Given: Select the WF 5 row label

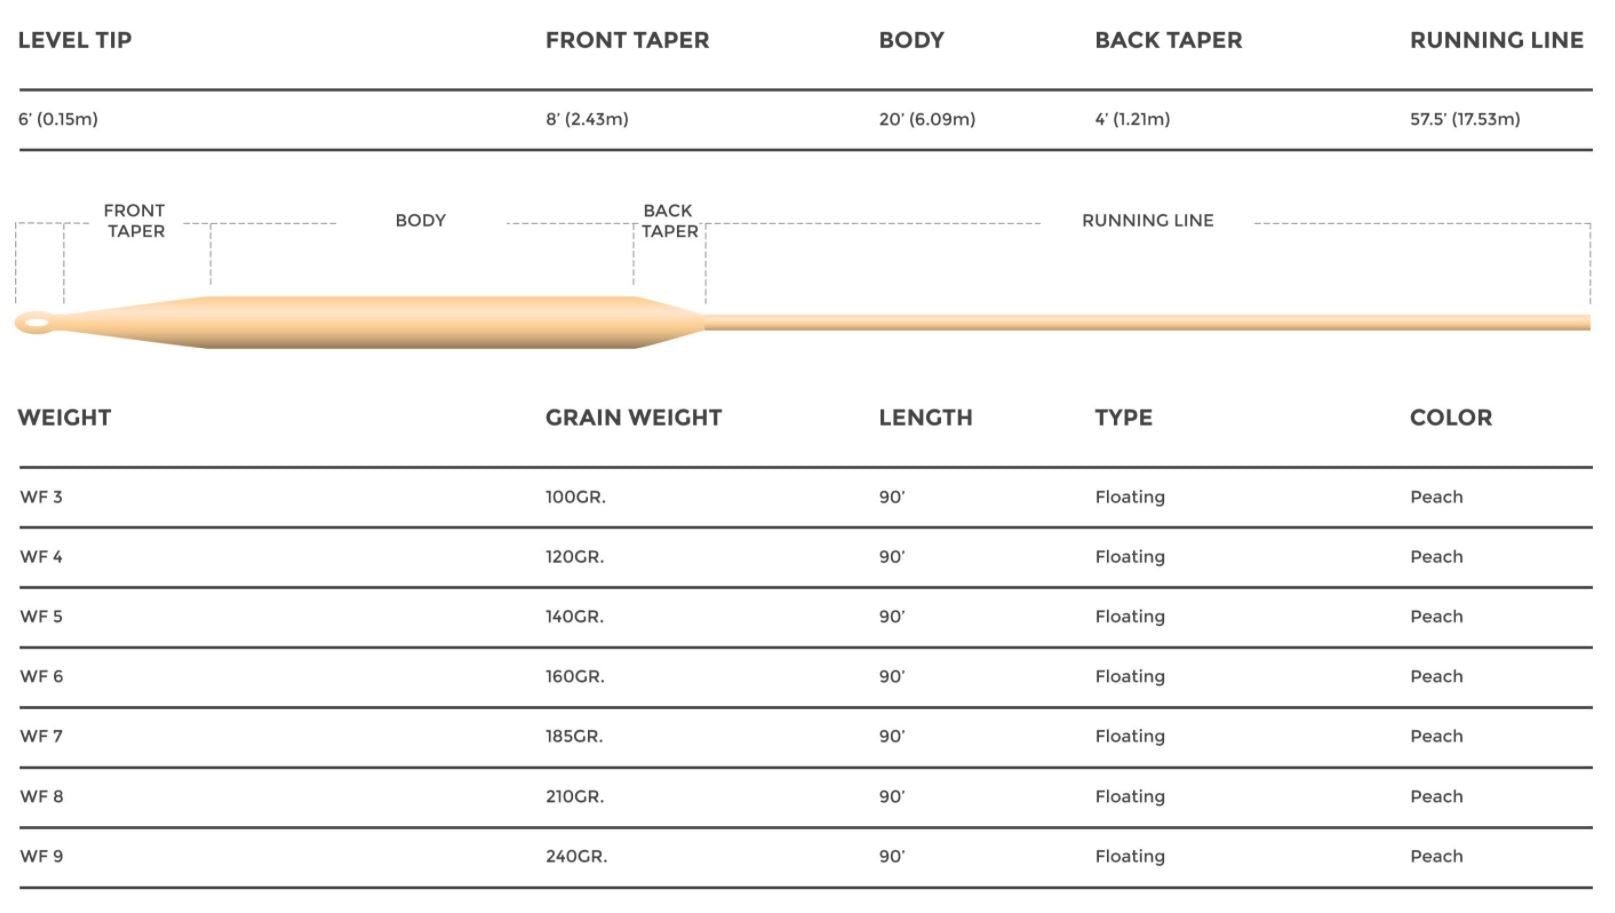Looking at the screenshot, I should point(41,617).
